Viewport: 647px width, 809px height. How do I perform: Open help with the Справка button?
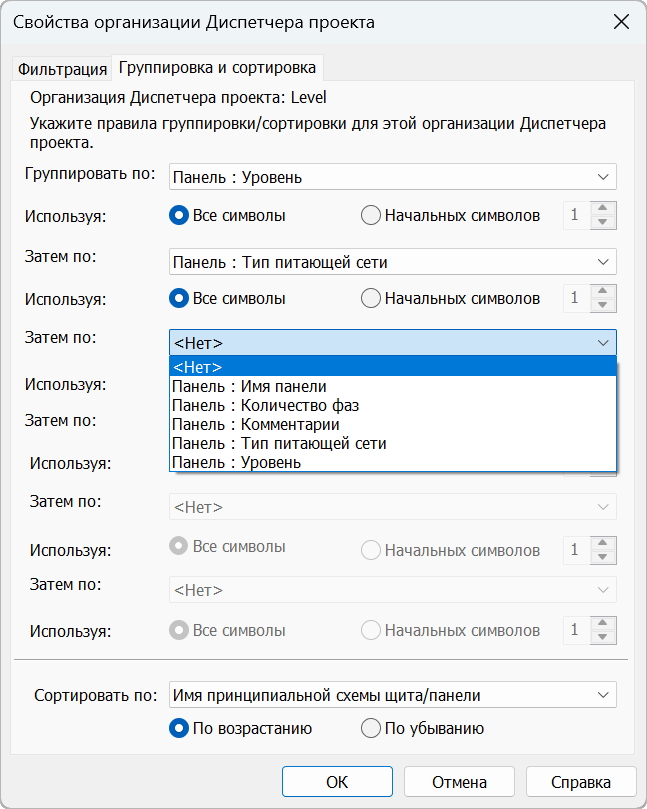coord(580,782)
